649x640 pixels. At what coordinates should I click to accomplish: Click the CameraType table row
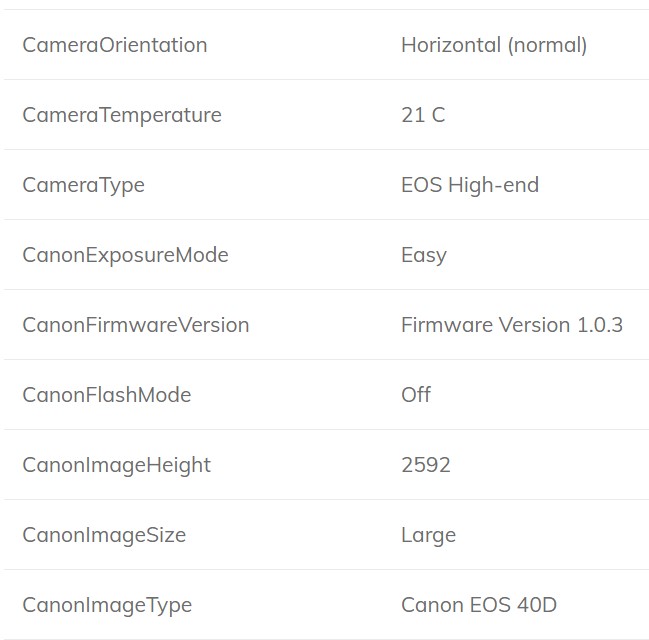[x=326, y=185]
